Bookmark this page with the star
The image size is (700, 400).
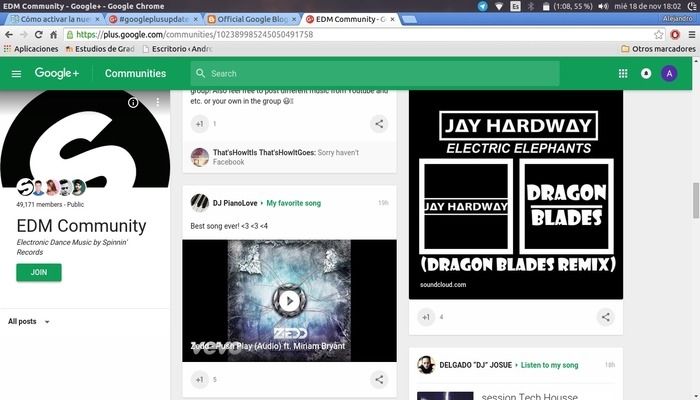point(658,34)
